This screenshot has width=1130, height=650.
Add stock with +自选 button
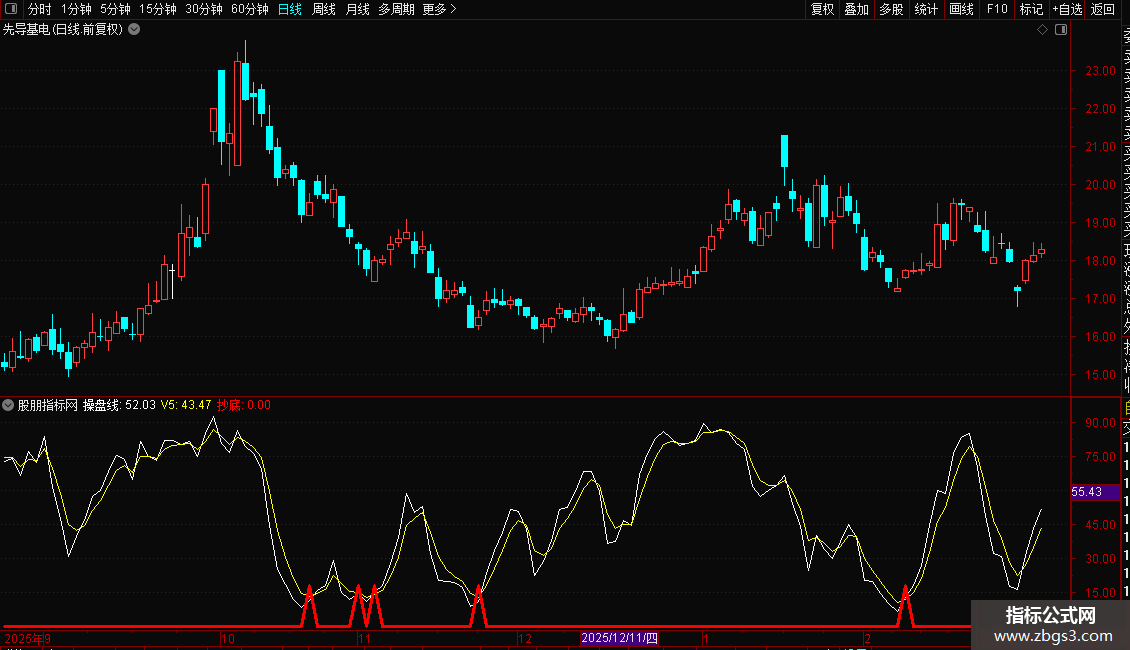tap(1067, 9)
